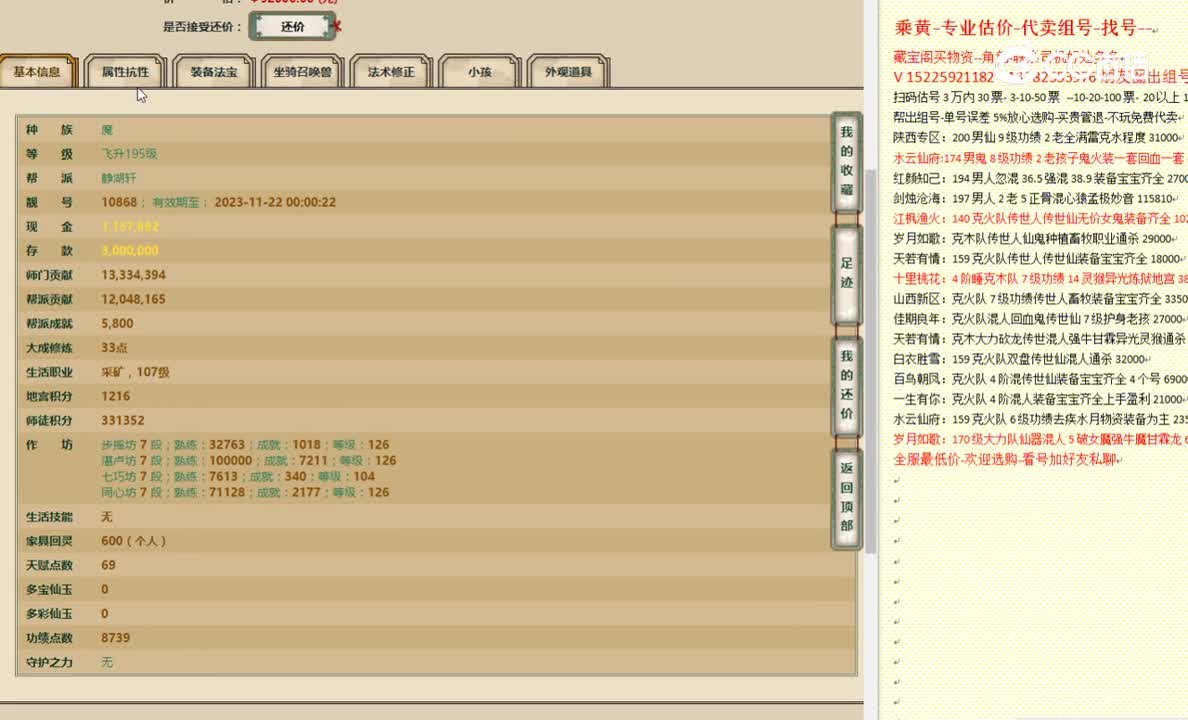This screenshot has width=1188, height=720.
Task: Click the 七巧坊 workshop line
Action: click(x=238, y=477)
